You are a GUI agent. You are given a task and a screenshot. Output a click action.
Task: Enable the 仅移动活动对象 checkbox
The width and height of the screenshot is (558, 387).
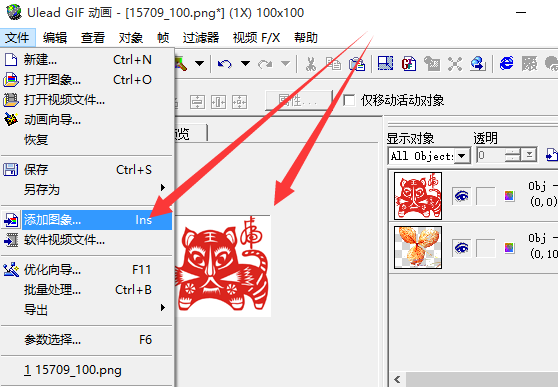349,100
